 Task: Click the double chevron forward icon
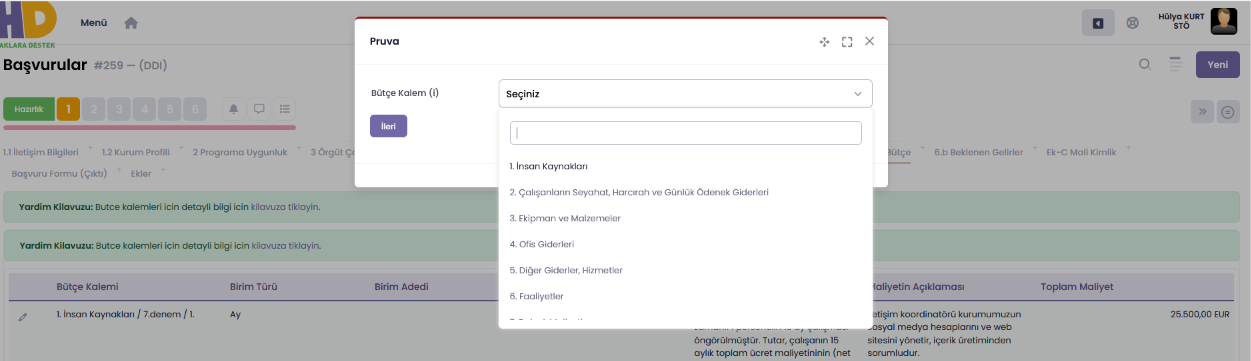(x=1202, y=112)
